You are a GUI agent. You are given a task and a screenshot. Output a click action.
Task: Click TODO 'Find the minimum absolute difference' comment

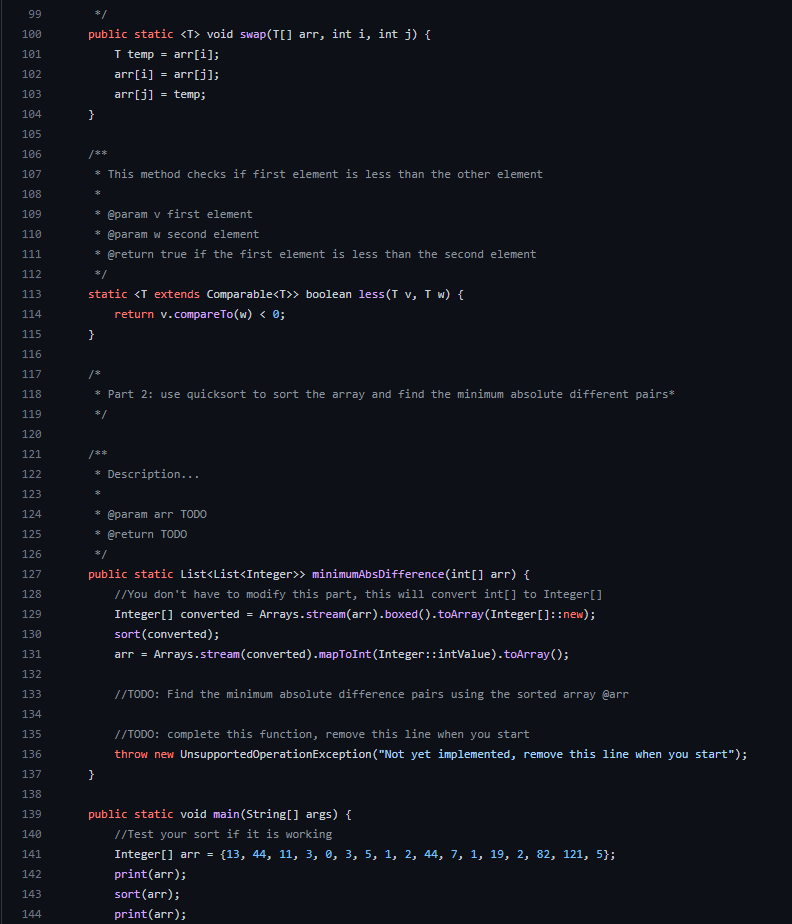pyautogui.click(x=371, y=694)
